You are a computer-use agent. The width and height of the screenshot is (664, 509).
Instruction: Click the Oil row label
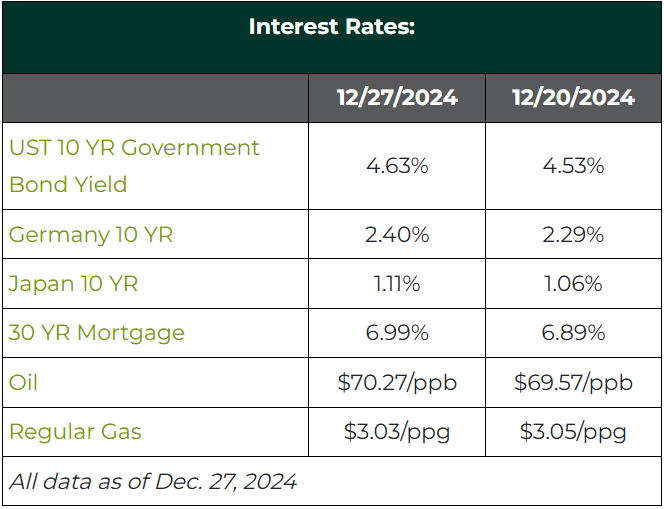coord(24,382)
